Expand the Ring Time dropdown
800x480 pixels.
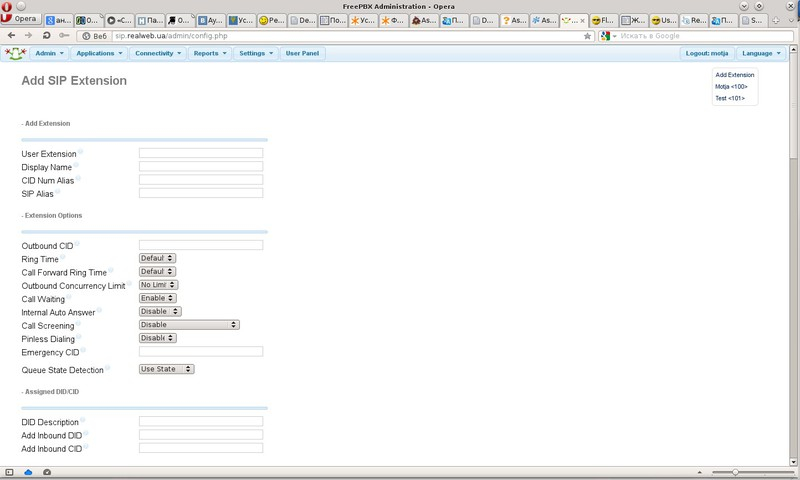pos(157,258)
